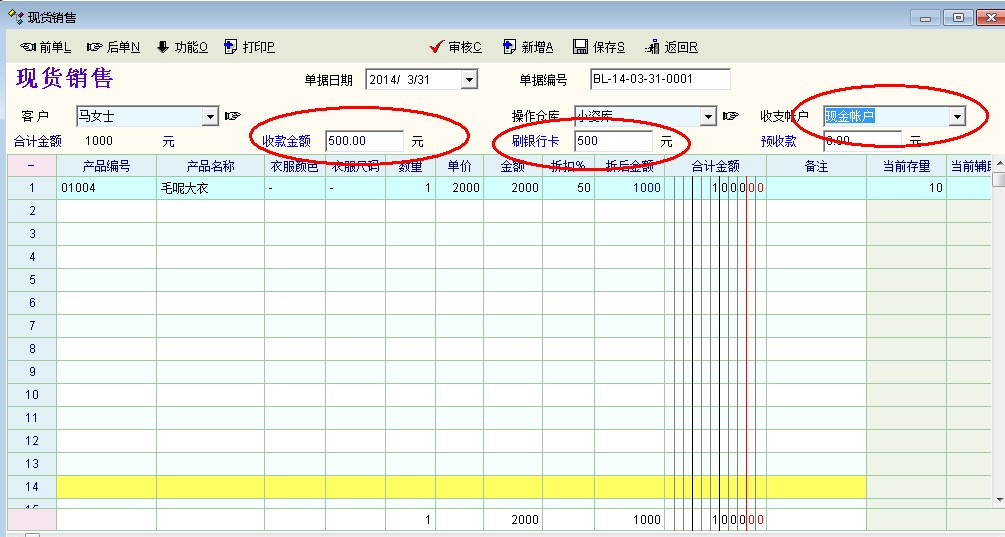Screen dimensions: 1005x537
Task: Click the 产品编号 column header
Action: tap(106, 166)
